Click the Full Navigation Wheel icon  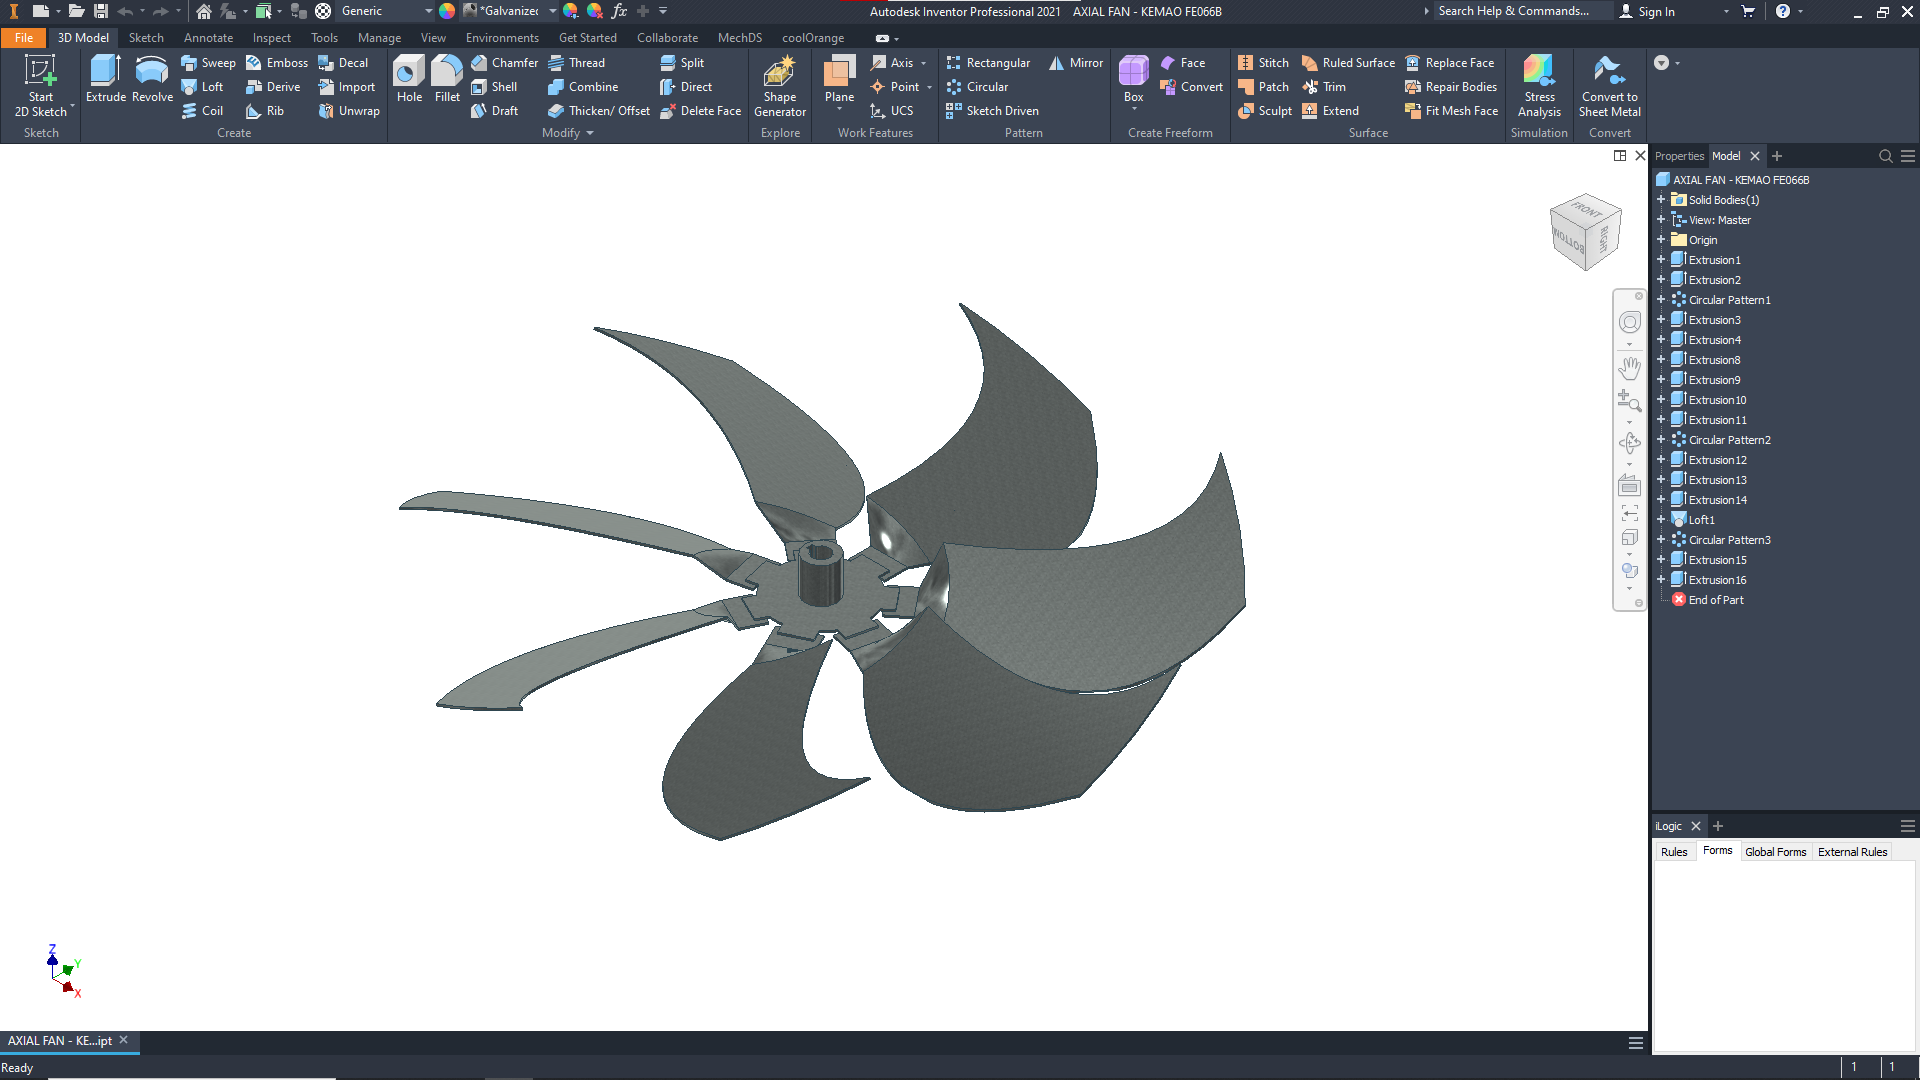click(1630, 322)
